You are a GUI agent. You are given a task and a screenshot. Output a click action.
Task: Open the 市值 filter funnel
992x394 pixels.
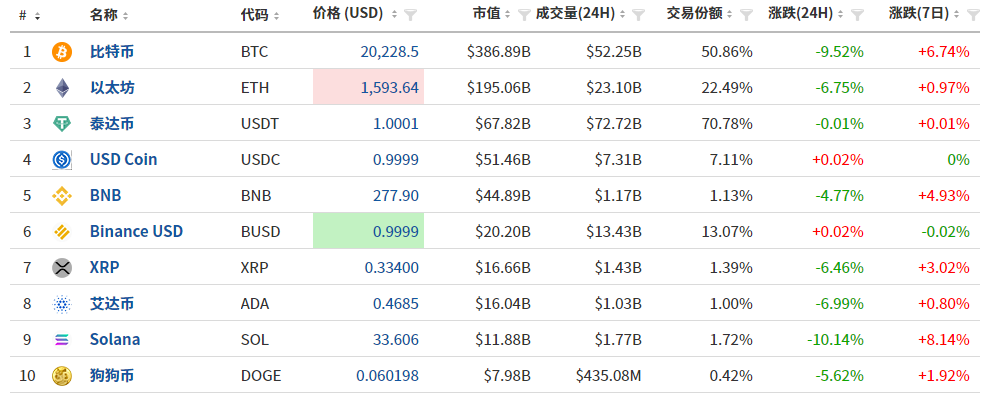point(524,15)
